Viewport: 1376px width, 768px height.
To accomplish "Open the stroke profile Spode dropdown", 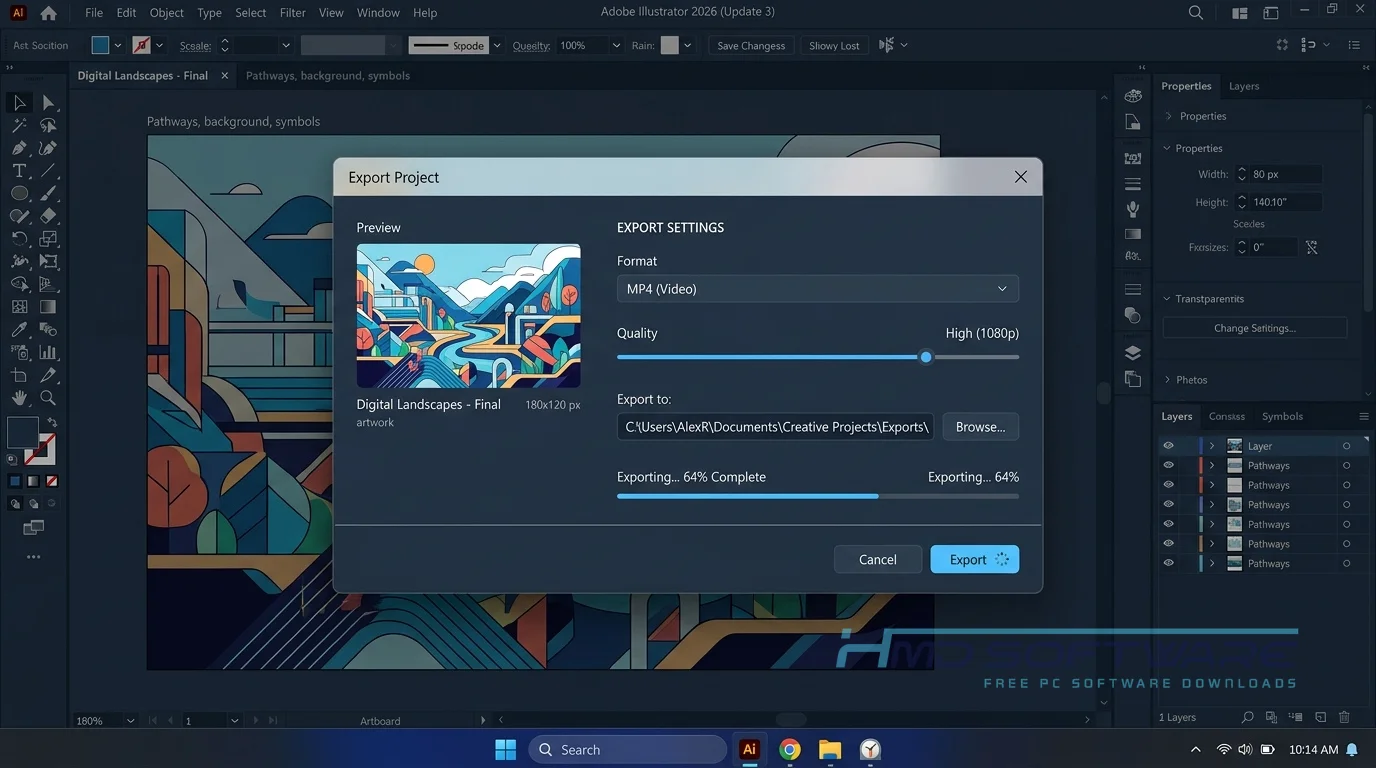I will 497,46.
